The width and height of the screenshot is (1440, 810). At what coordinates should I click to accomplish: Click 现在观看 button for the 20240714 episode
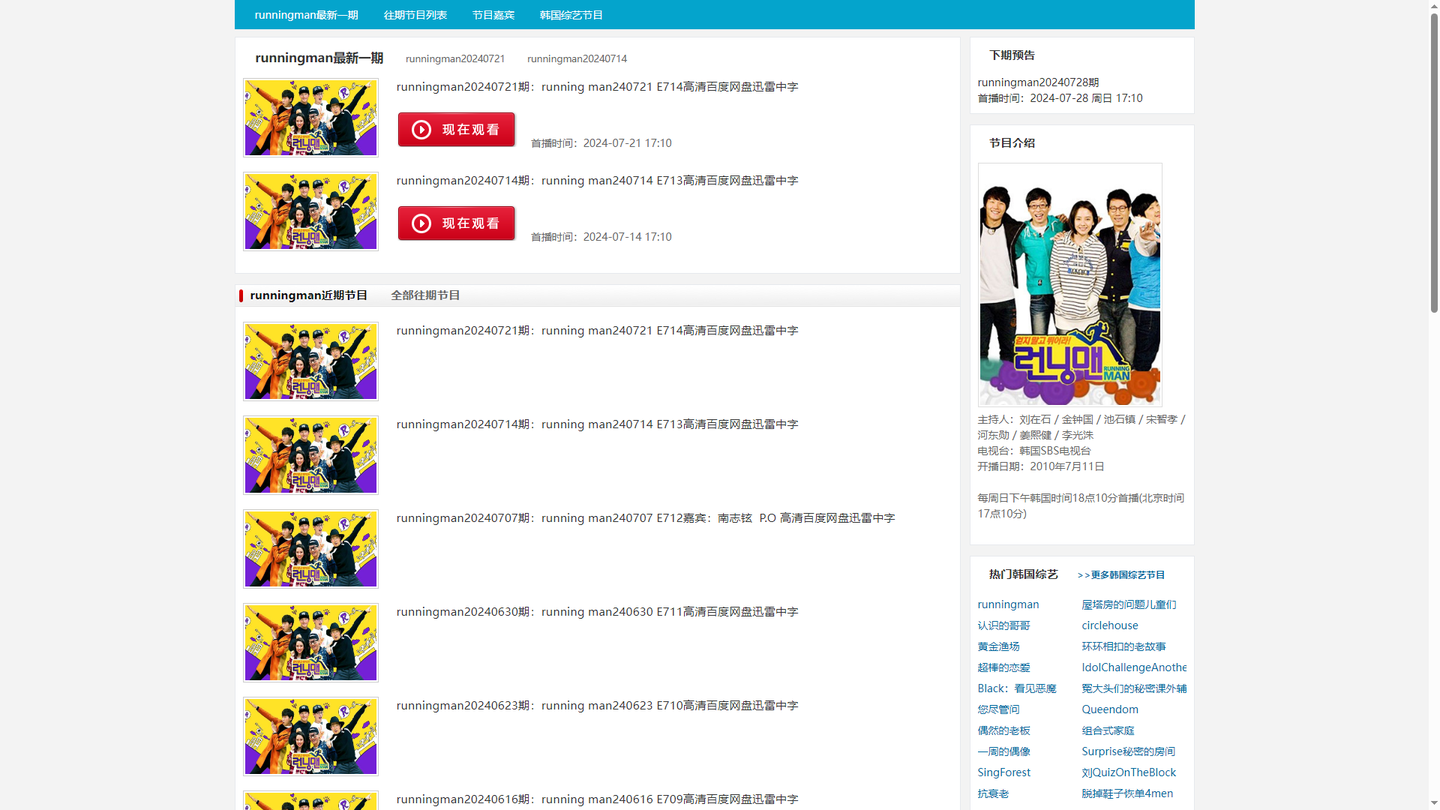pyautogui.click(x=456, y=223)
